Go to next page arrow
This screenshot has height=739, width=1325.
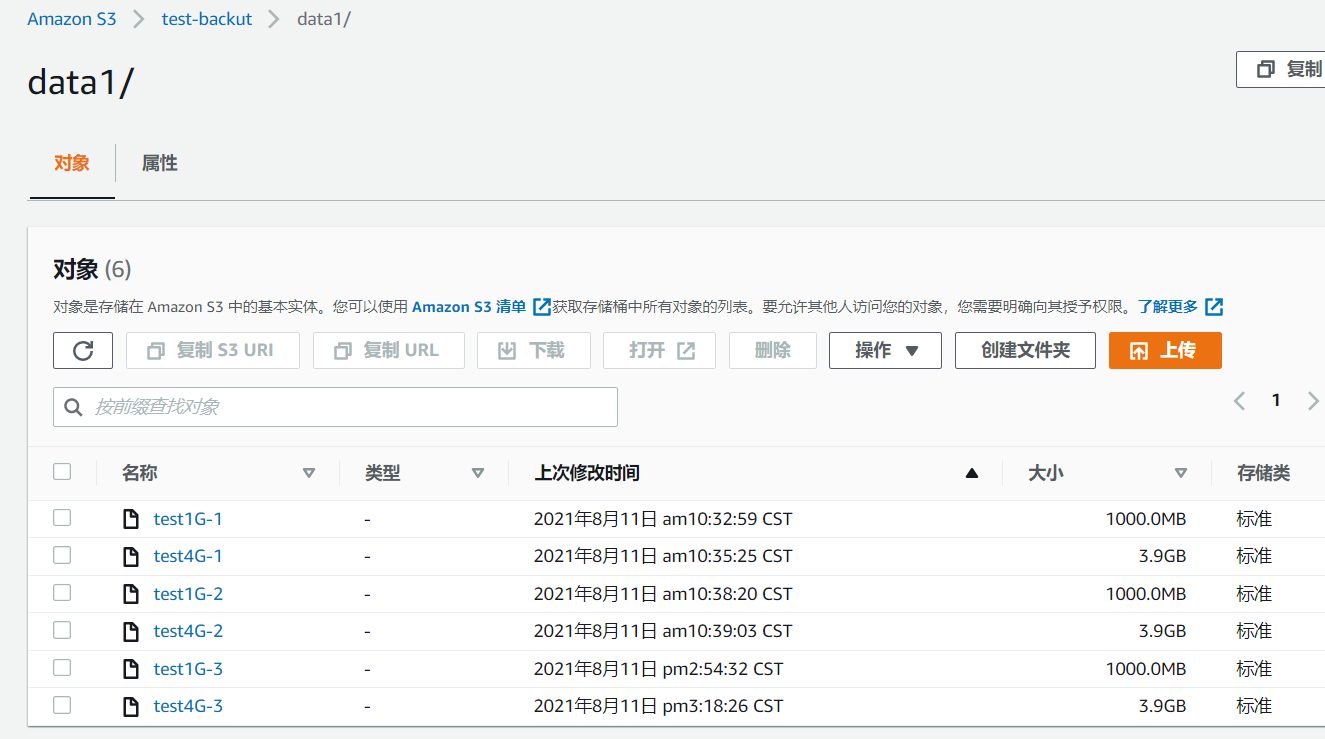point(1313,401)
